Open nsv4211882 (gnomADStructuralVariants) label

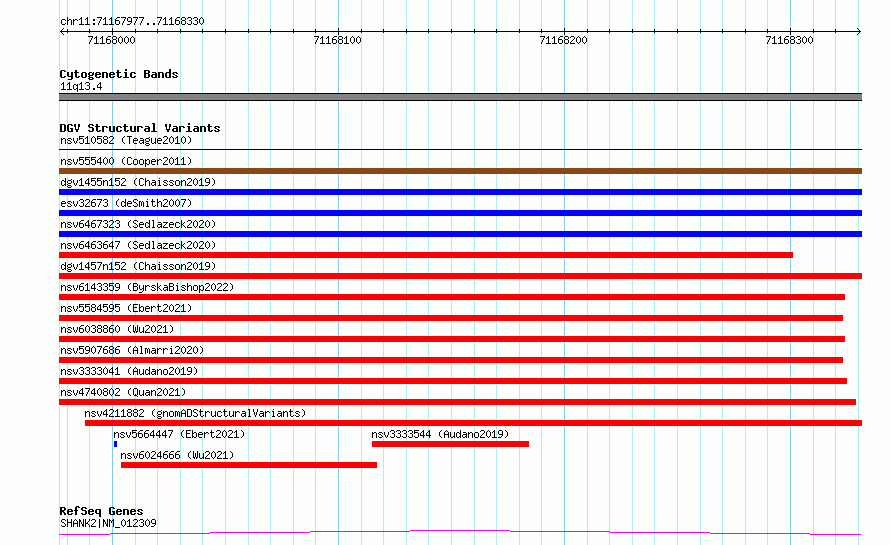195,413
